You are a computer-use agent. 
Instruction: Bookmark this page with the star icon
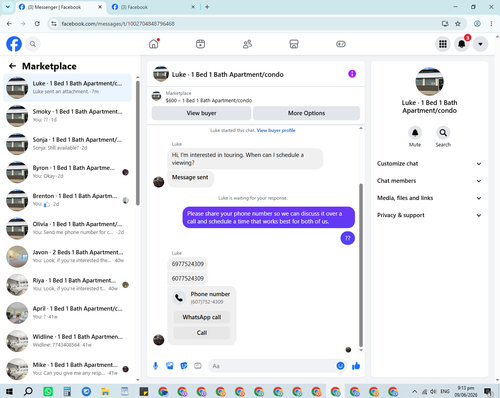(458, 24)
